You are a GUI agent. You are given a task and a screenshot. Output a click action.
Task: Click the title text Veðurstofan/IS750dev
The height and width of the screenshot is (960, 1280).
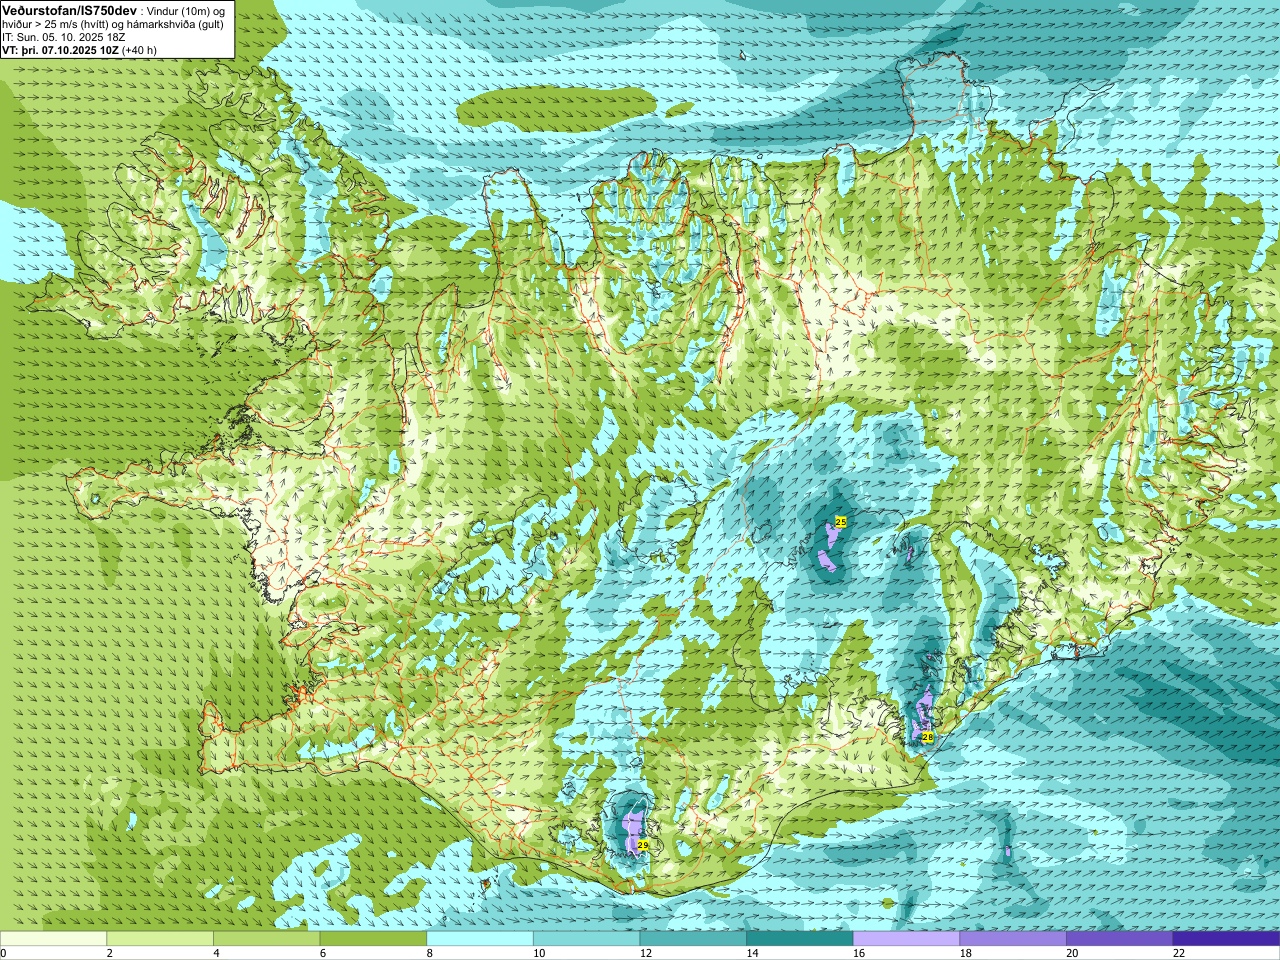tap(69, 9)
